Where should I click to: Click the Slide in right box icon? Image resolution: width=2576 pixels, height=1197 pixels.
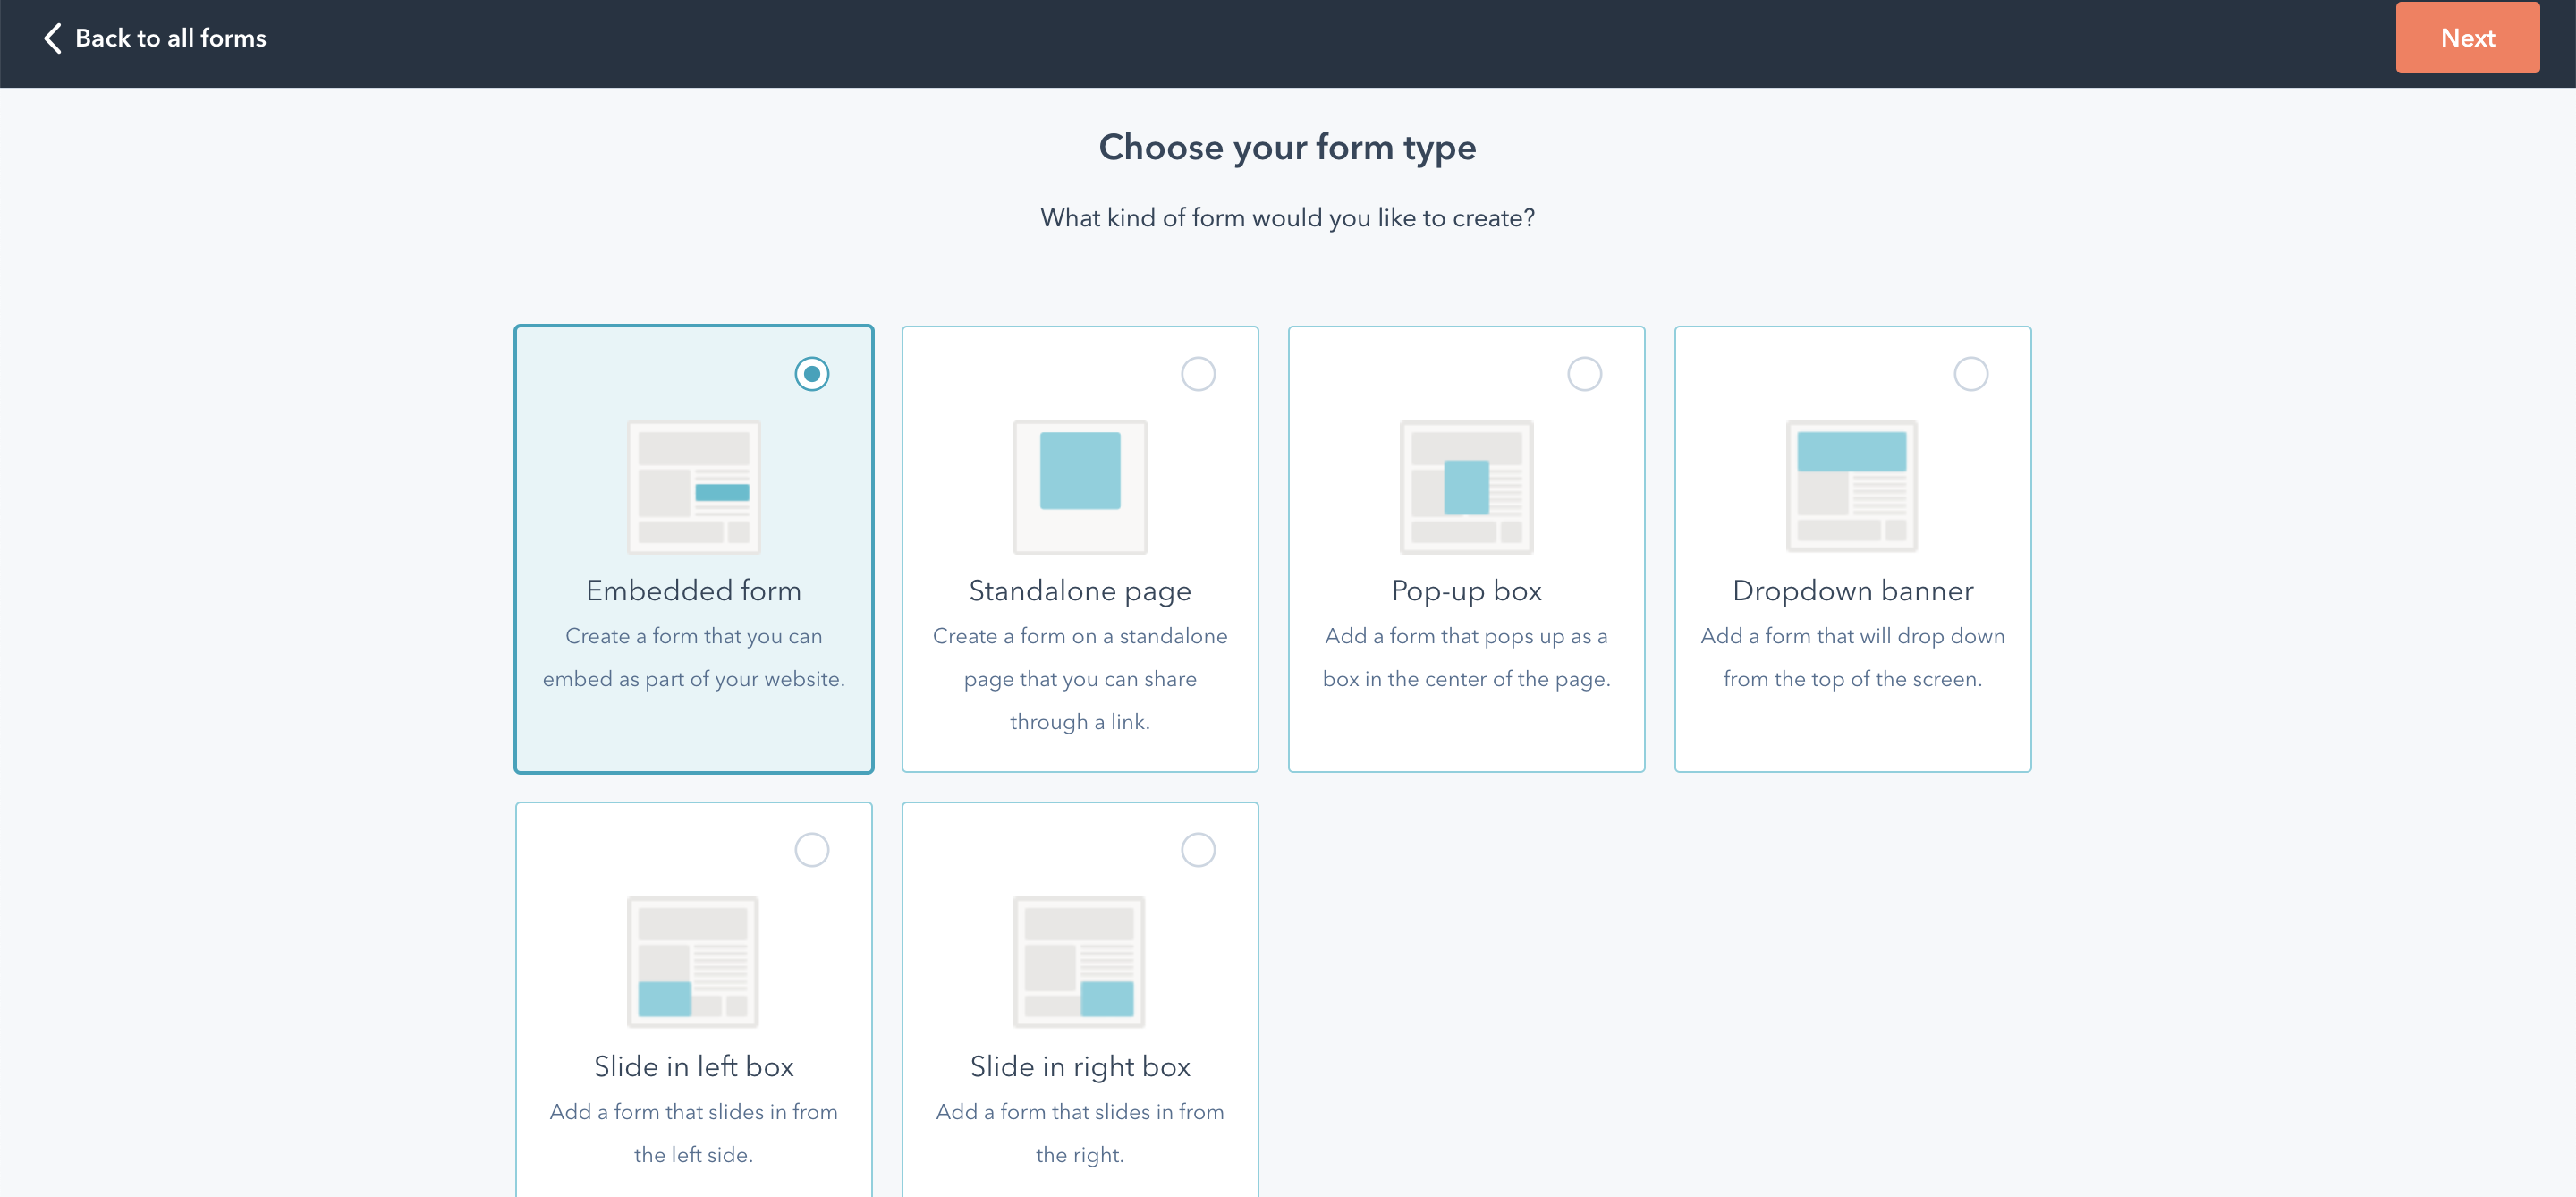pyautogui.click(x=1079, y=962)
